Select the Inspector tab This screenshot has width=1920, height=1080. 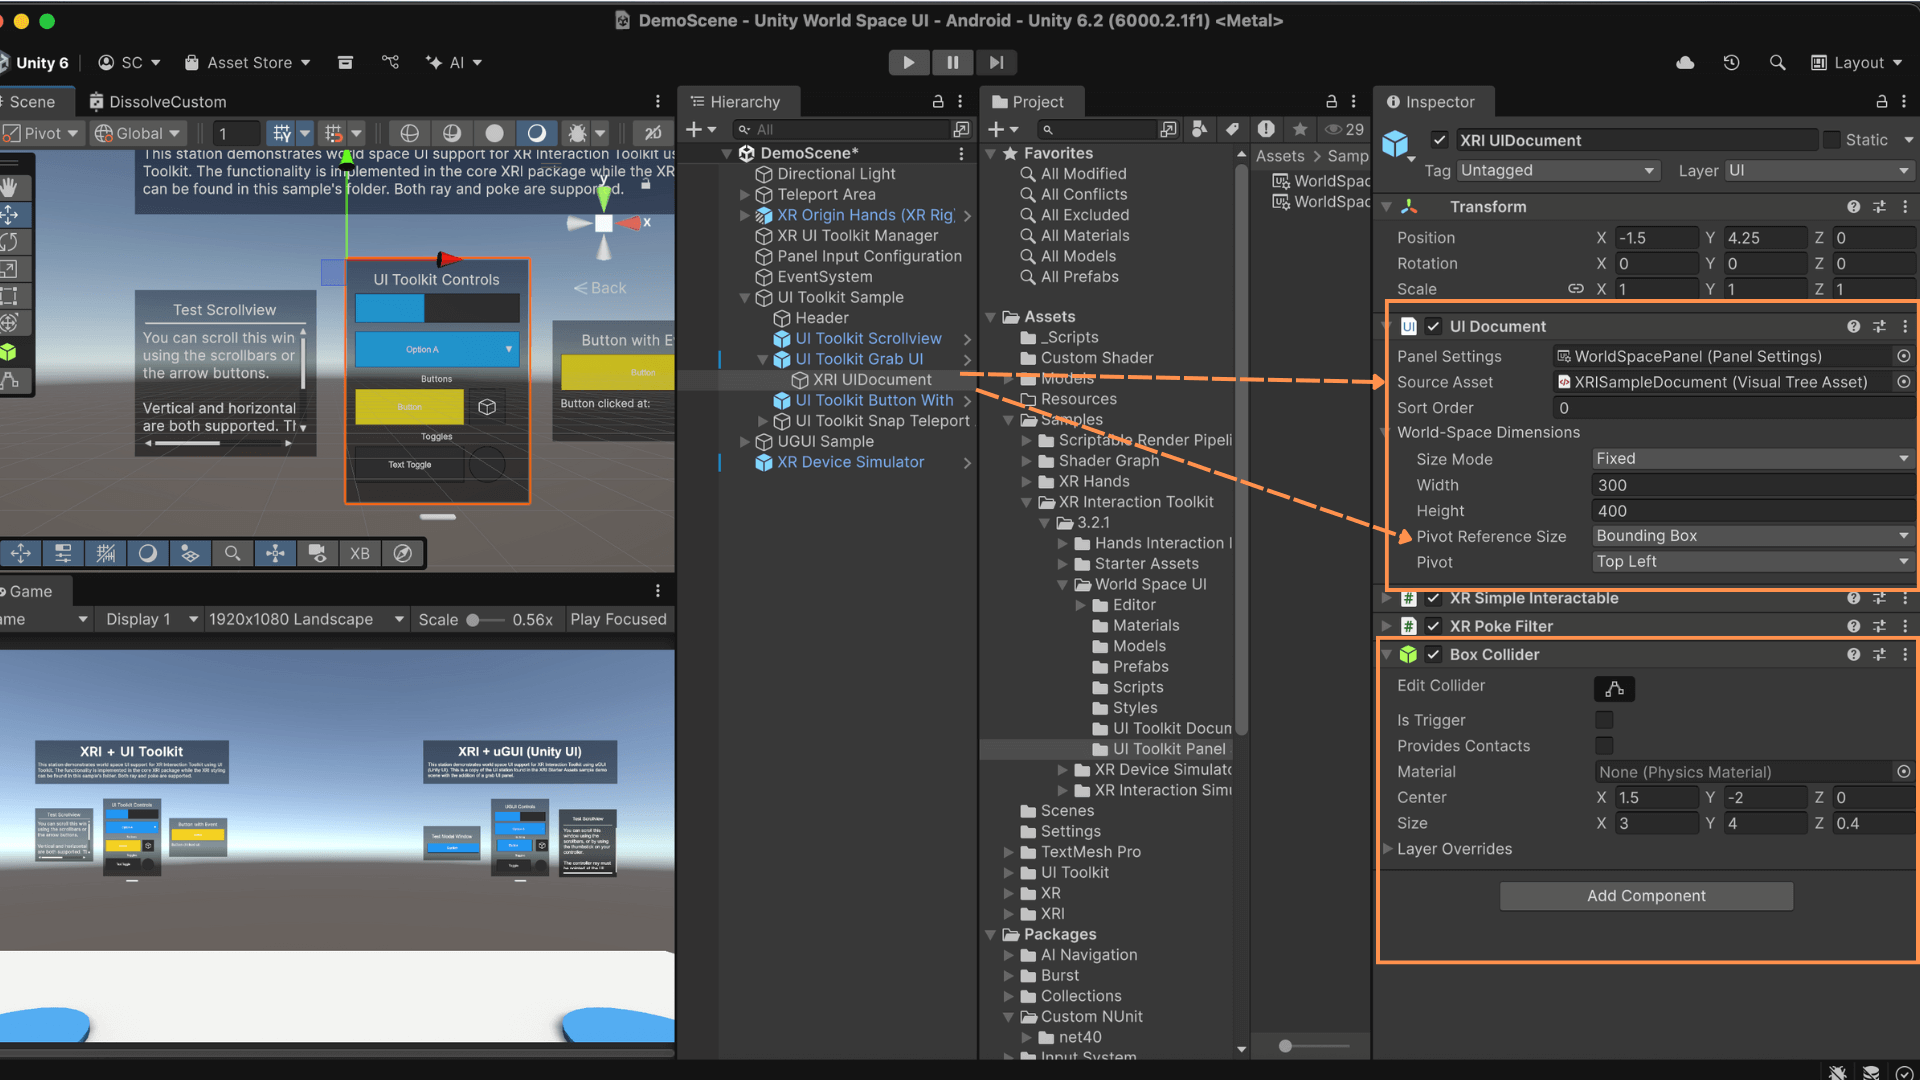click(1432, 102)
